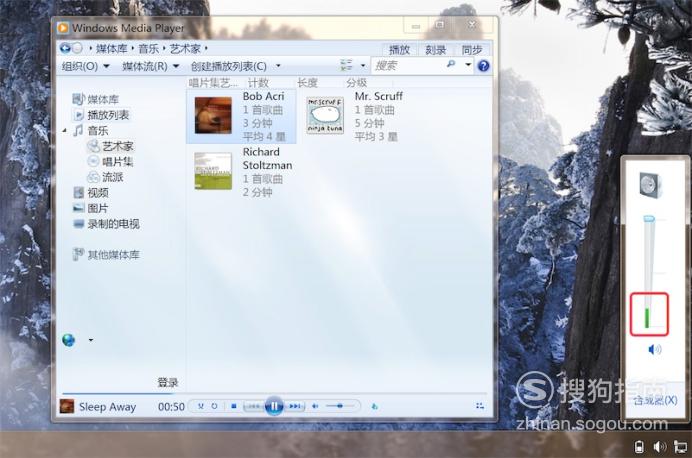The width and height of the screenshot is (692, 458).
Task: Click the player volume slider
Action: click(x=340, y=406)
